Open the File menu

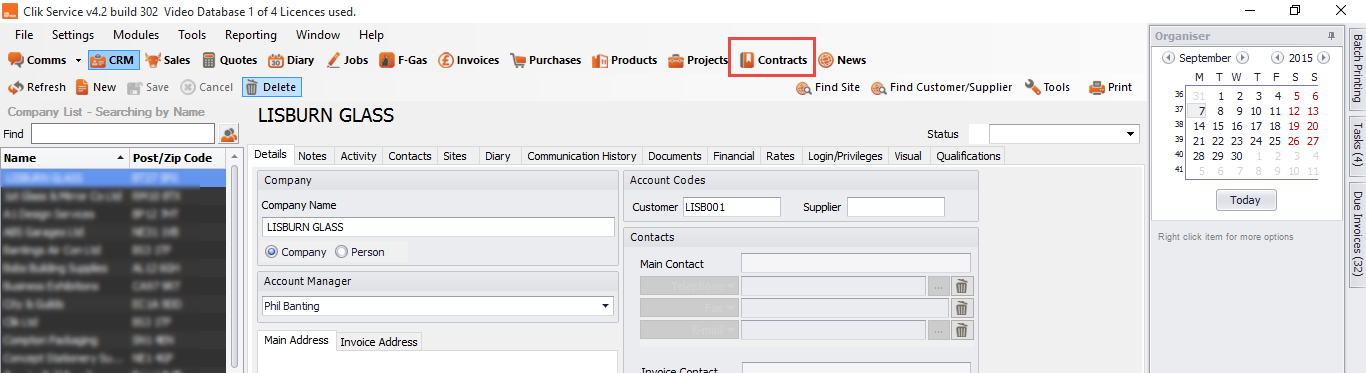(24, 35)
